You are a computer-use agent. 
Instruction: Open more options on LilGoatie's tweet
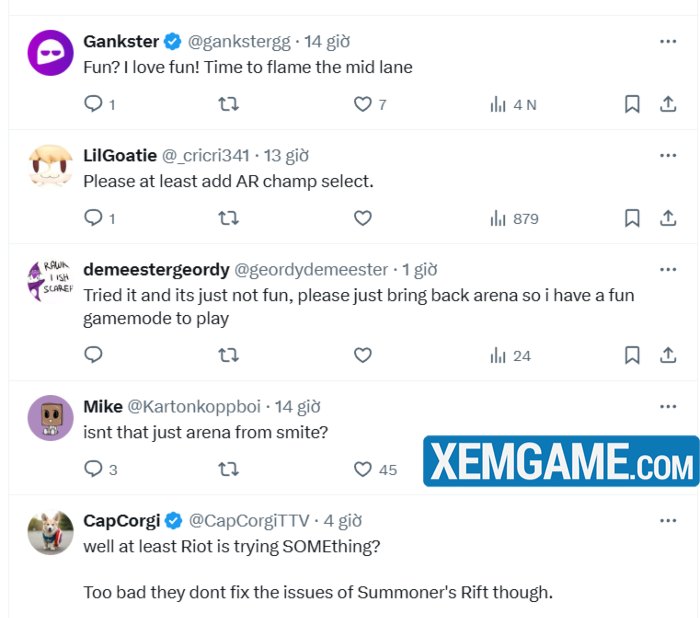[x=668, y=156]
